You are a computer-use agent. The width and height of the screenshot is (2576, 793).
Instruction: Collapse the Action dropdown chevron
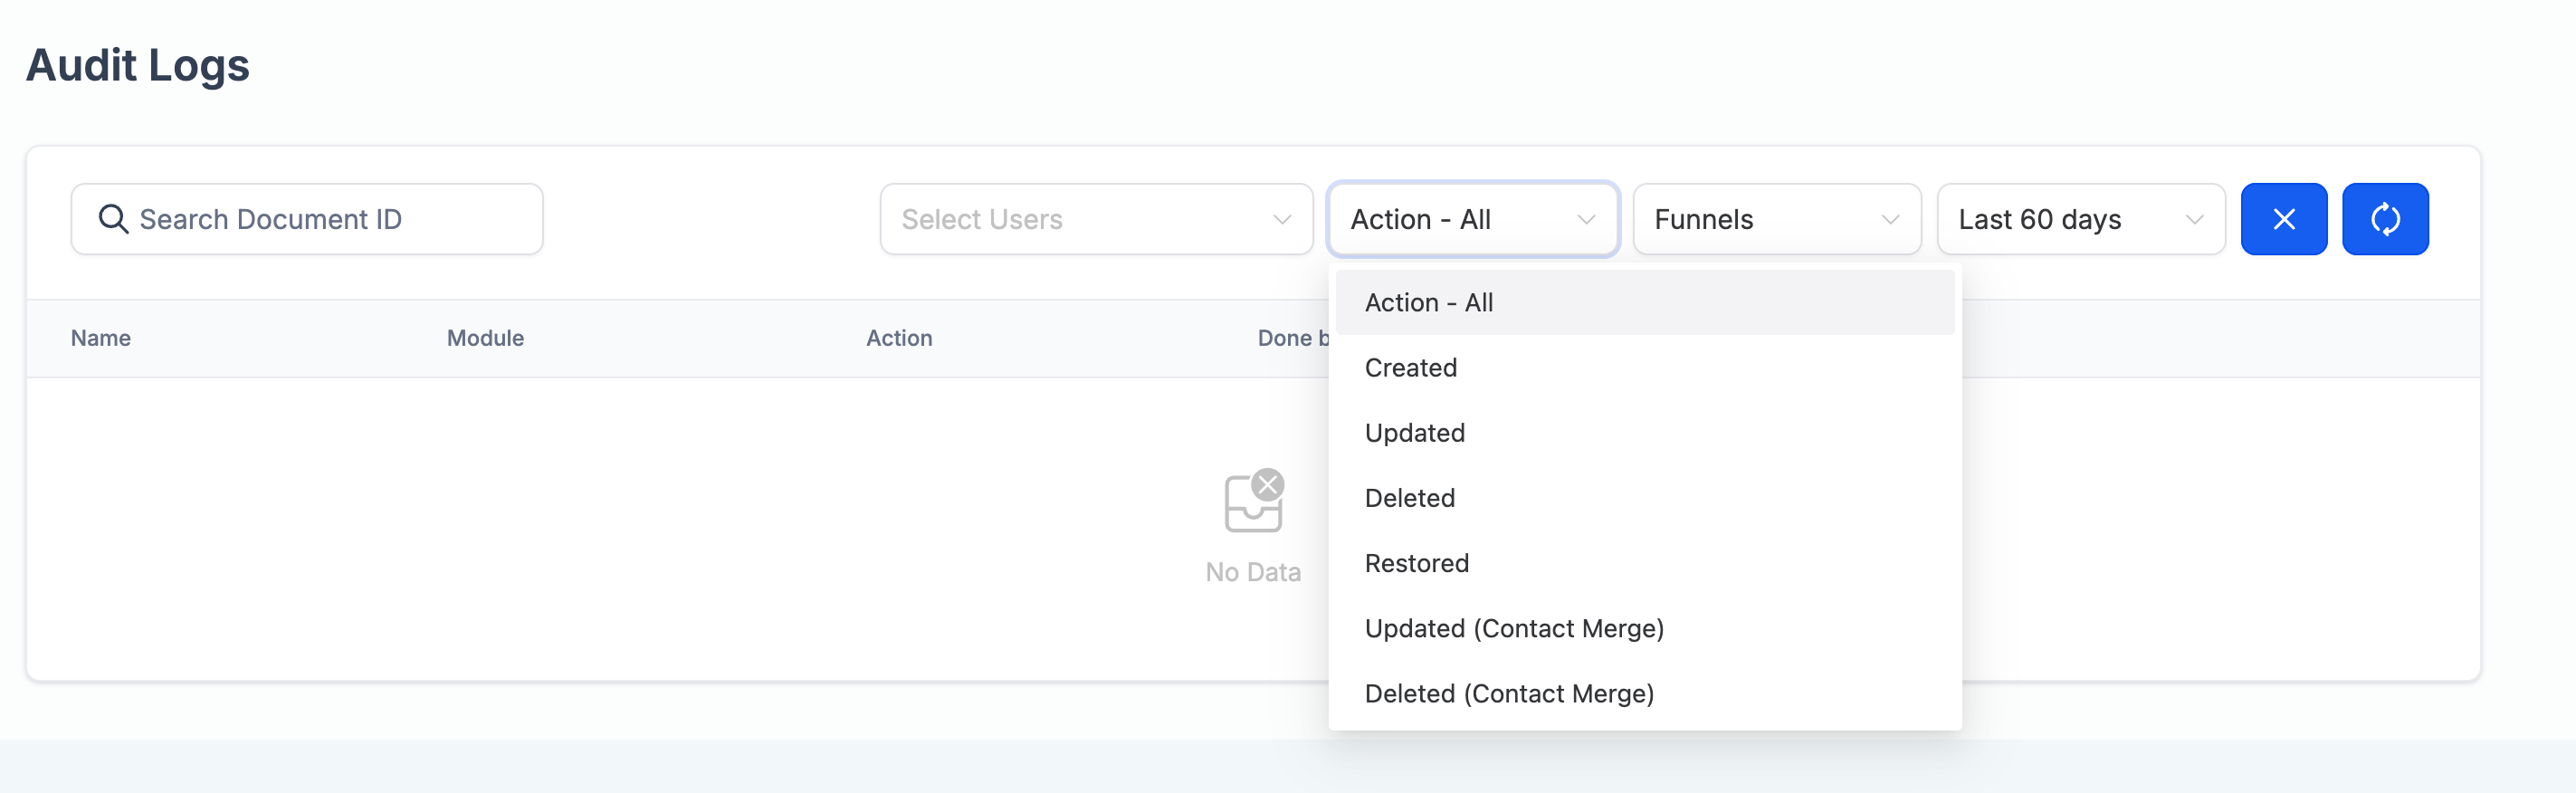point(1586,220)
